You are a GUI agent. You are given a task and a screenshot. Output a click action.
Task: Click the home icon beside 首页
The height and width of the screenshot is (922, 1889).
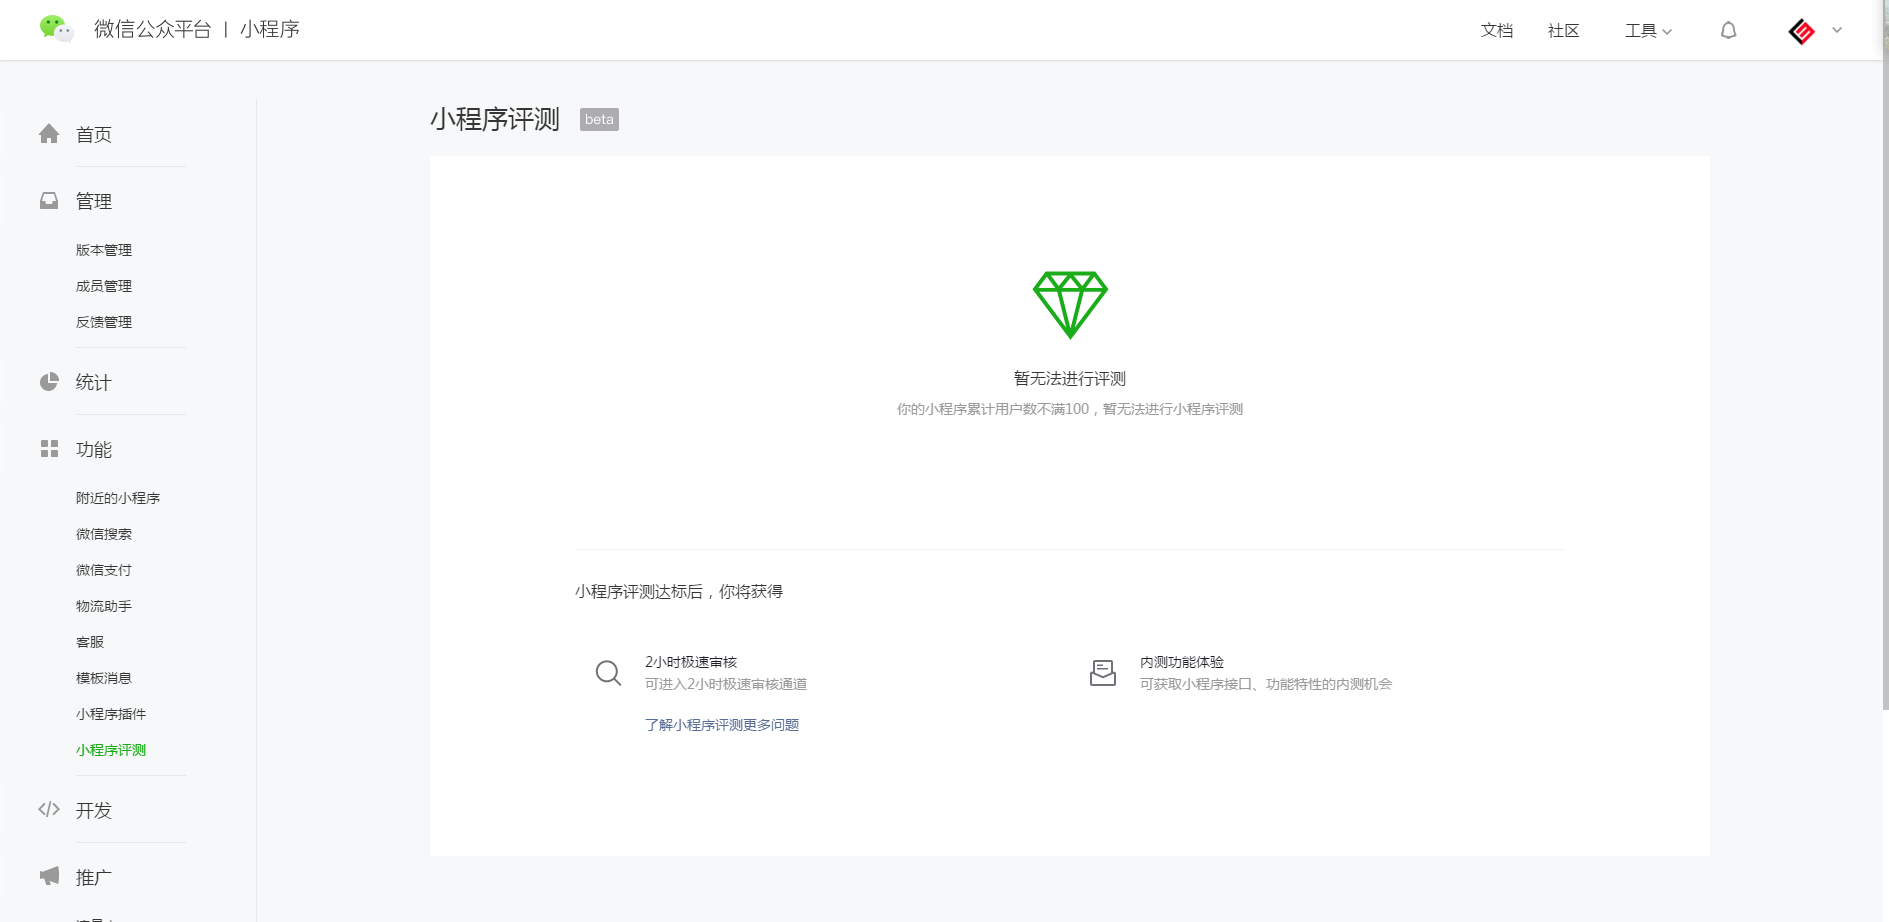pyautogui.click(x=49, y=133)
